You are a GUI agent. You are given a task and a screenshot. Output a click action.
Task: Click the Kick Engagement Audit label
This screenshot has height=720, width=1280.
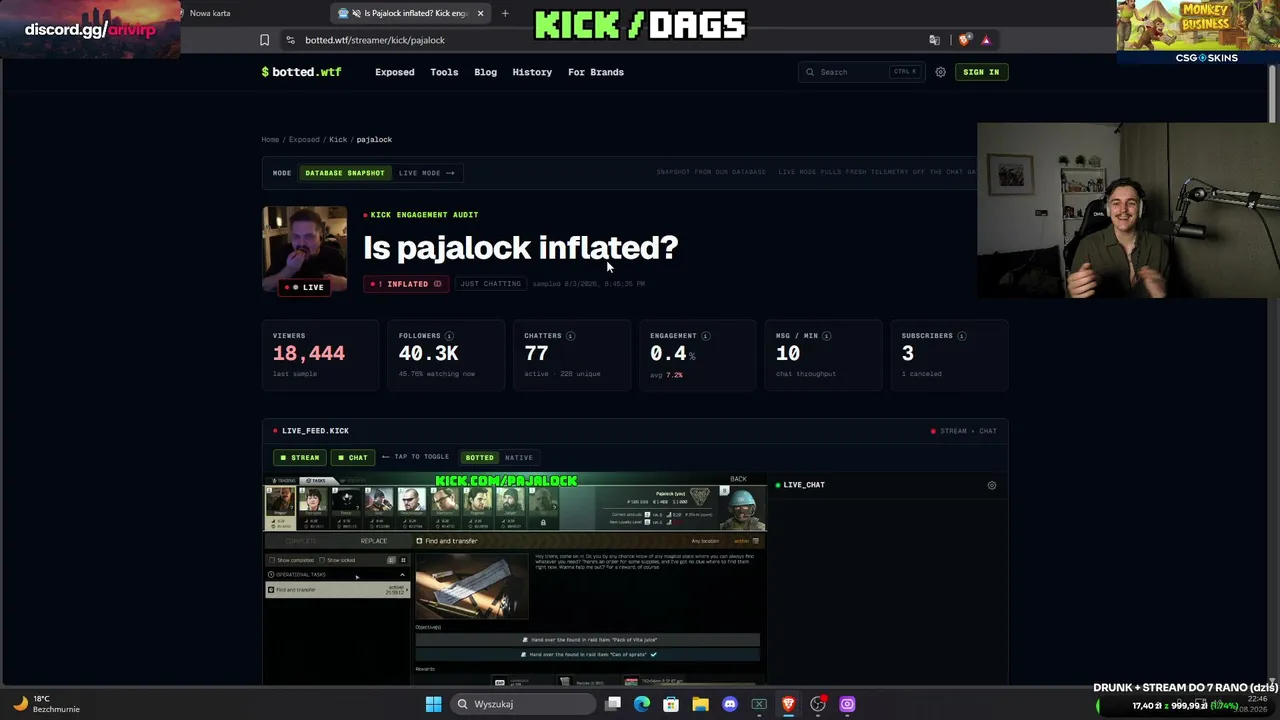pyautogui.click(x=424, y=215)
